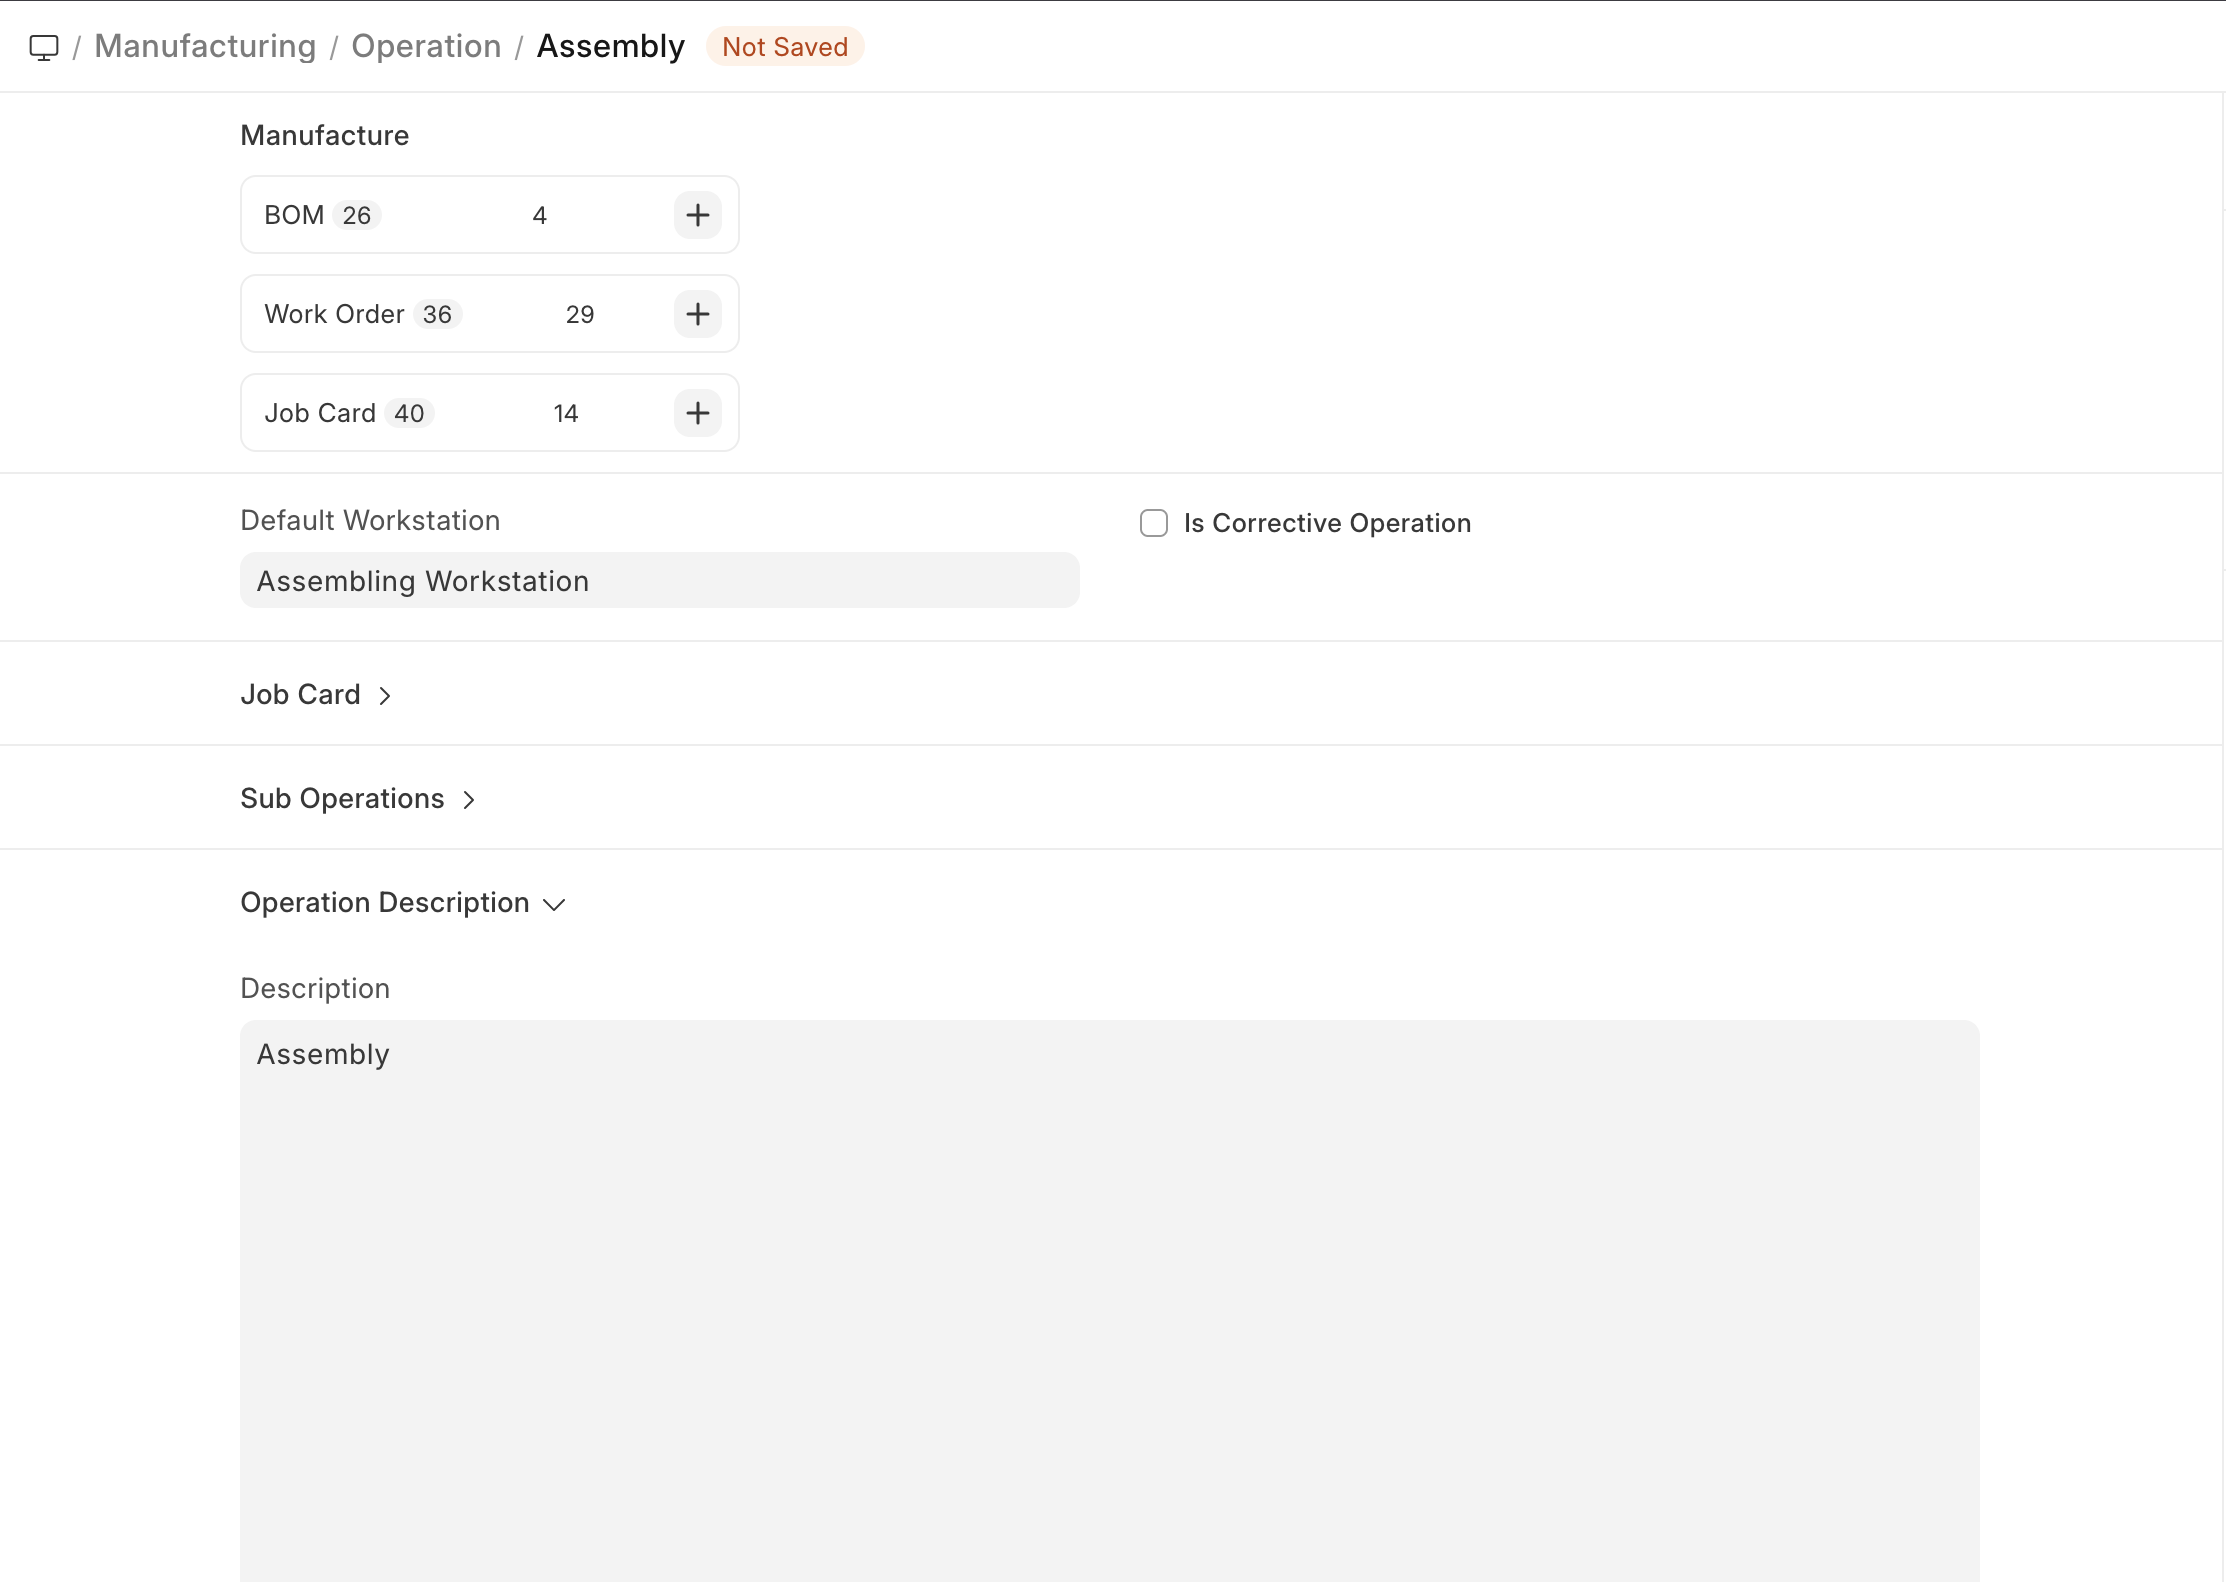Go to Manufacturing breadcrumb
Viewport: 2226px width, 1582px height.
[x=205, y=47]
